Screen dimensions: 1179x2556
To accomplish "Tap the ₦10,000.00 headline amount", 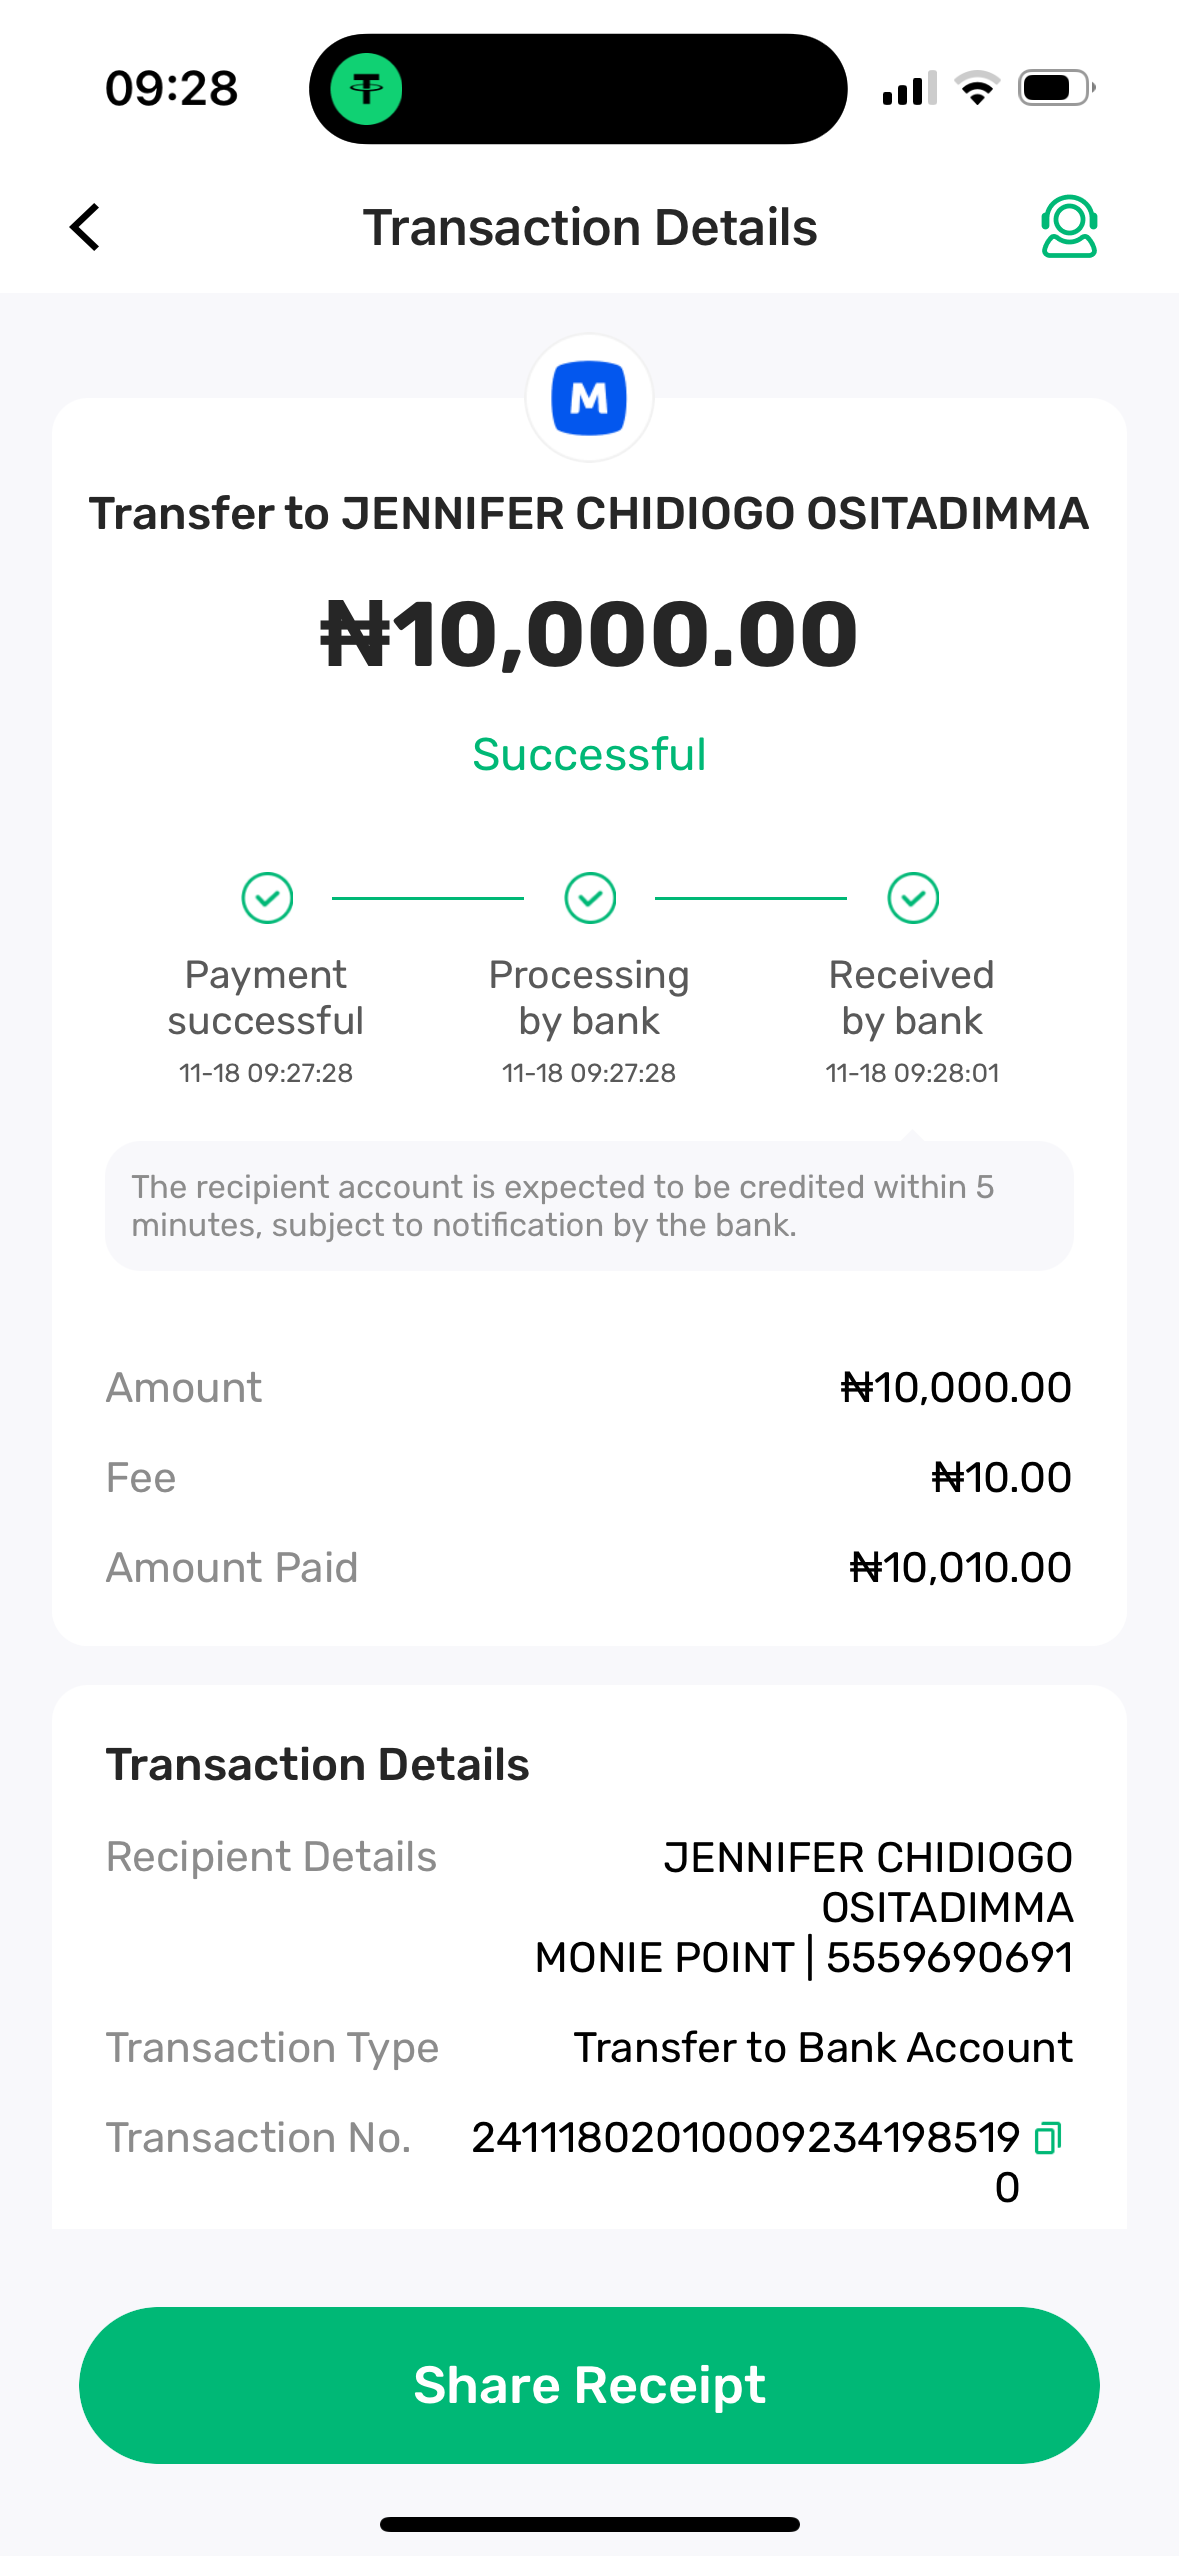I will 589,634.
